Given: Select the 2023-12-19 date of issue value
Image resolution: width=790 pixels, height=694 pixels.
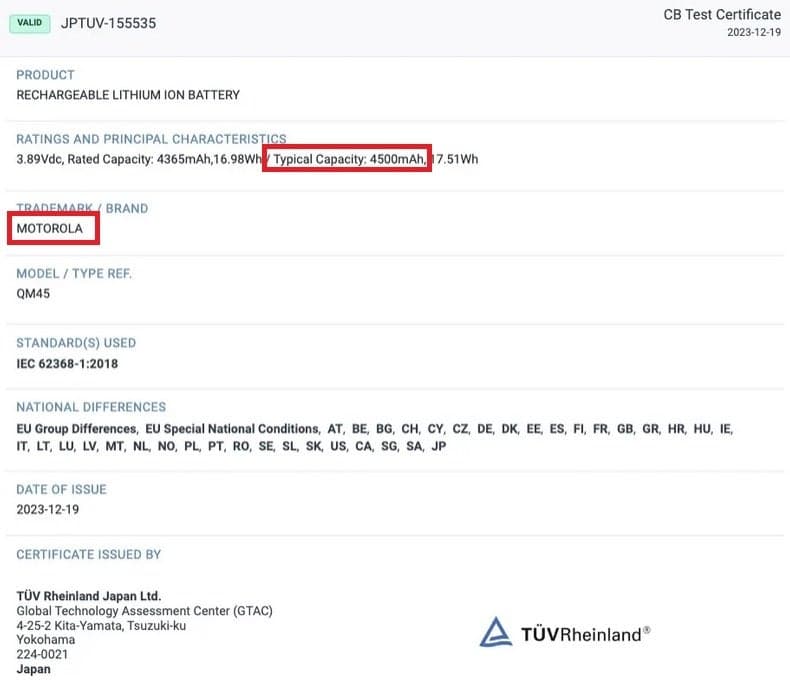Looking at the screenshot, I should click(48, 509).
